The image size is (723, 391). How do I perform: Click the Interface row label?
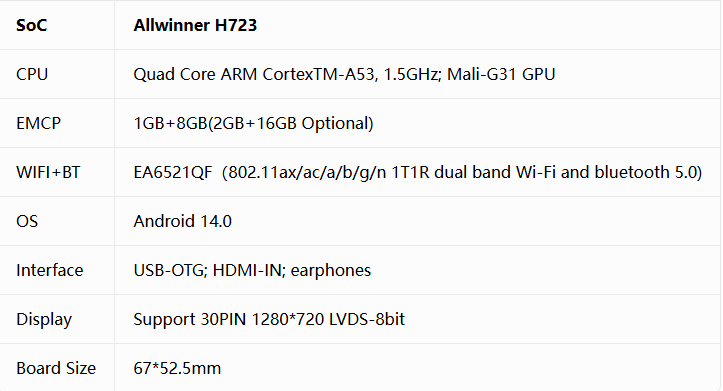click(x=49, y=270)
